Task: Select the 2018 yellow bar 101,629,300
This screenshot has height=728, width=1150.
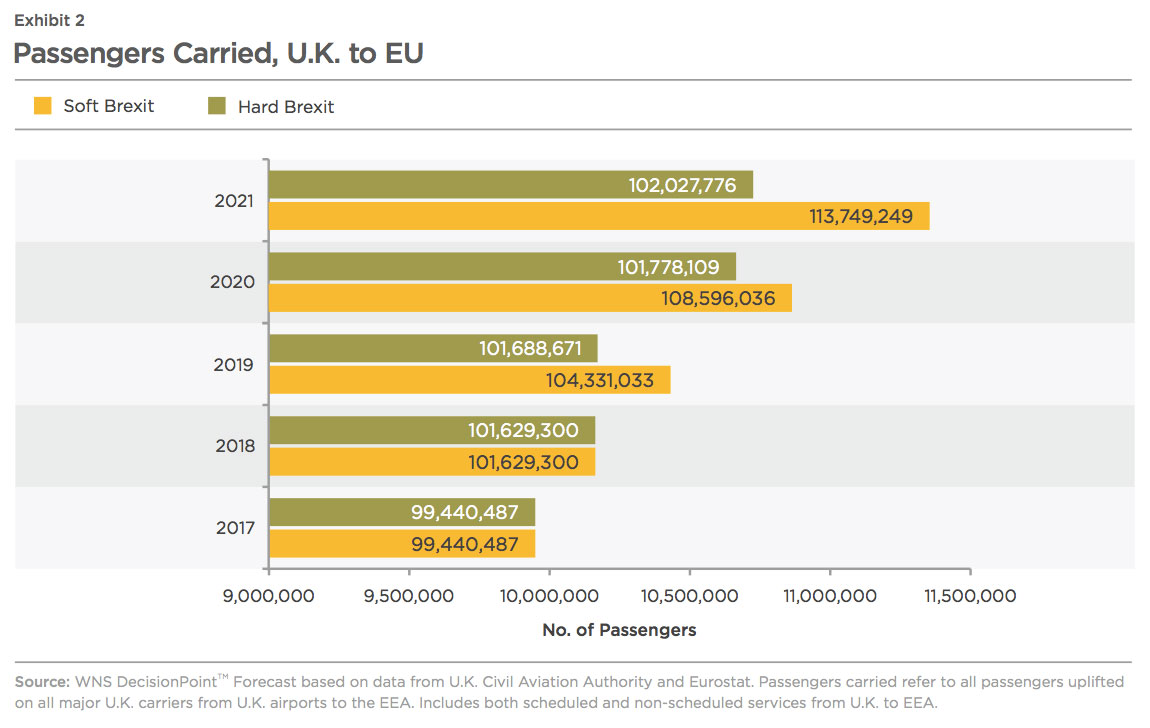Action: [432, 462]
